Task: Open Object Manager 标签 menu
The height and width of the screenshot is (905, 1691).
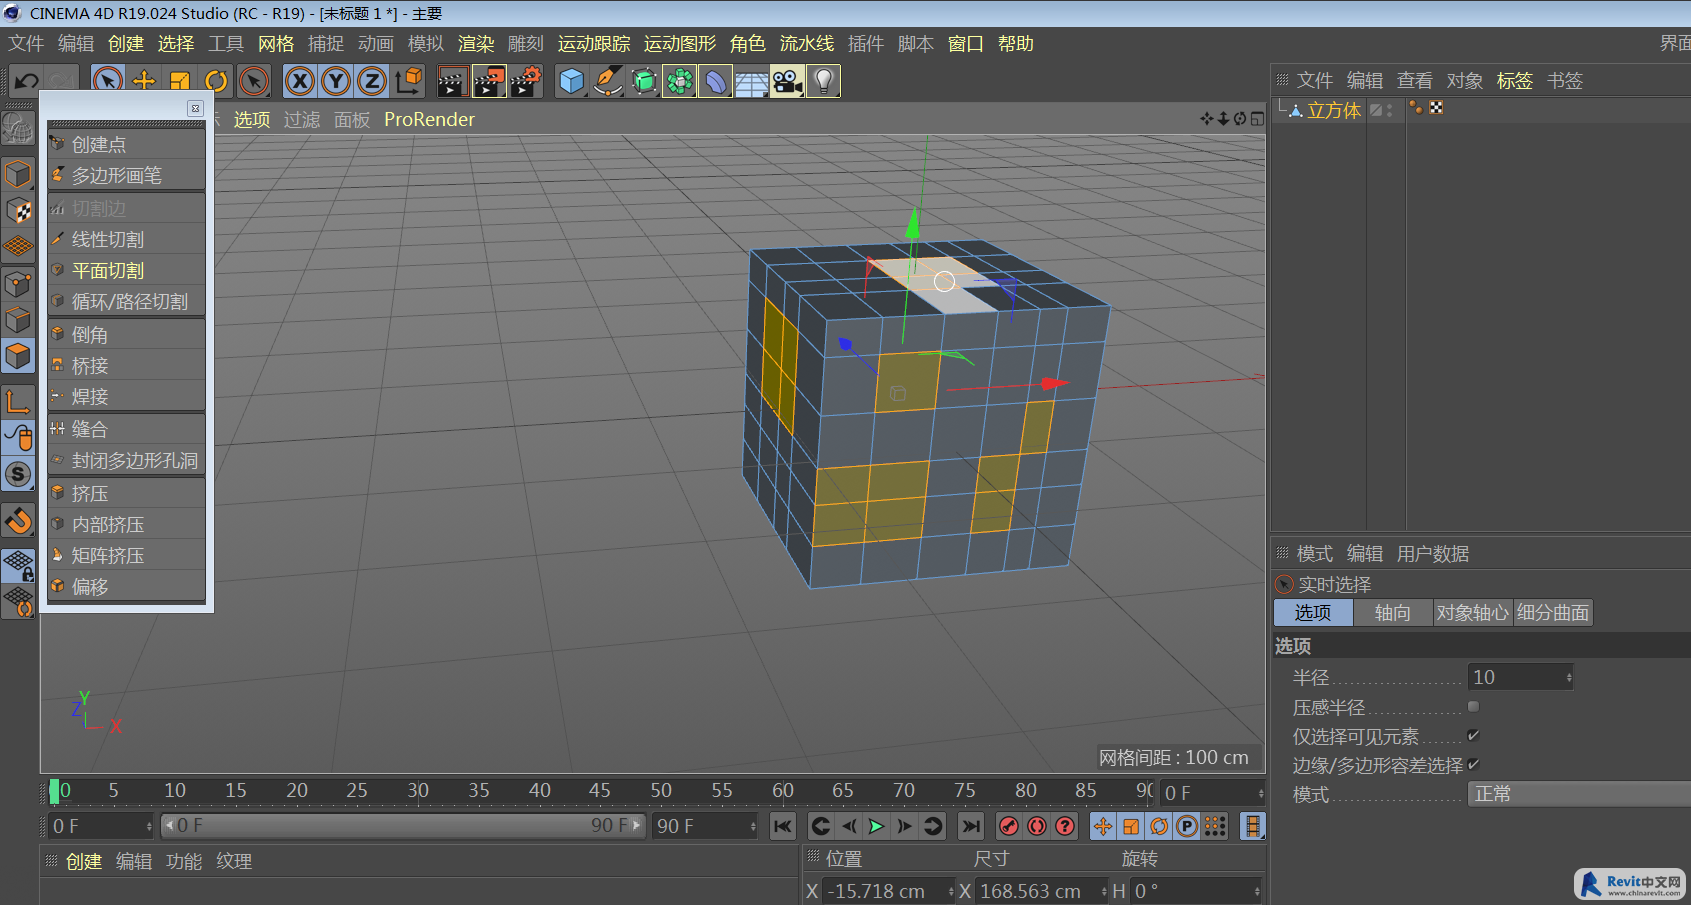Action: (1514, 81)
